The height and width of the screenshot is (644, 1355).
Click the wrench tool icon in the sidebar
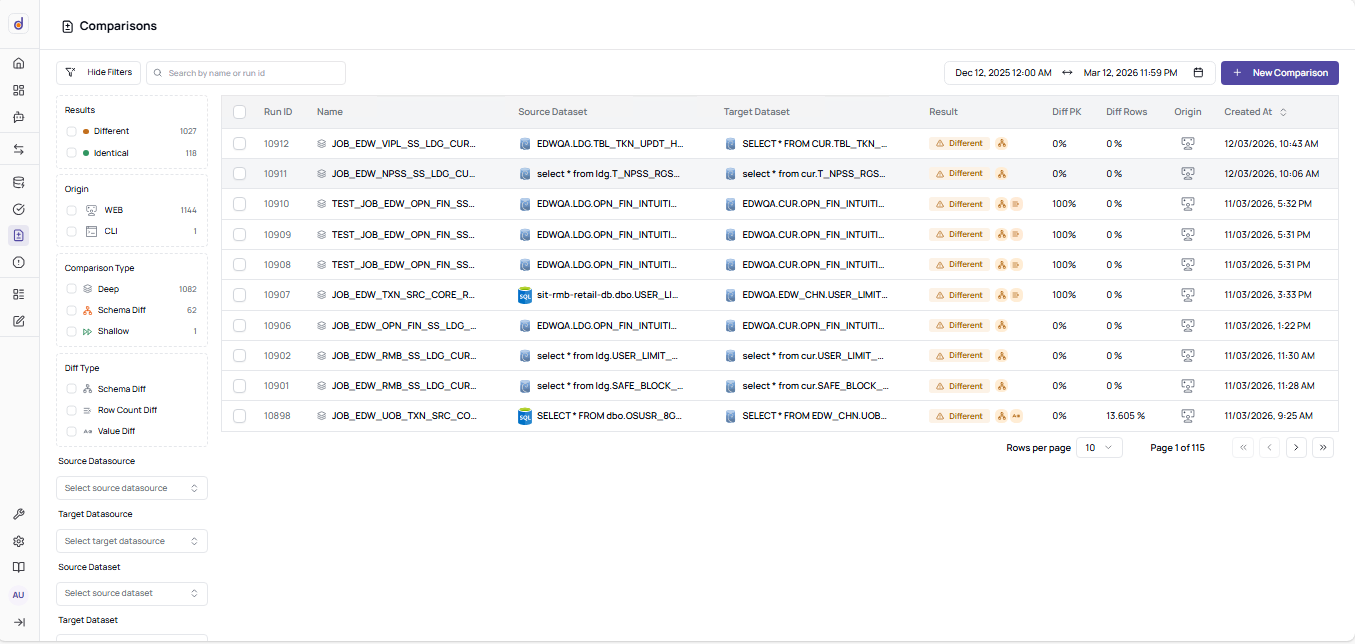tap(18, 514)
